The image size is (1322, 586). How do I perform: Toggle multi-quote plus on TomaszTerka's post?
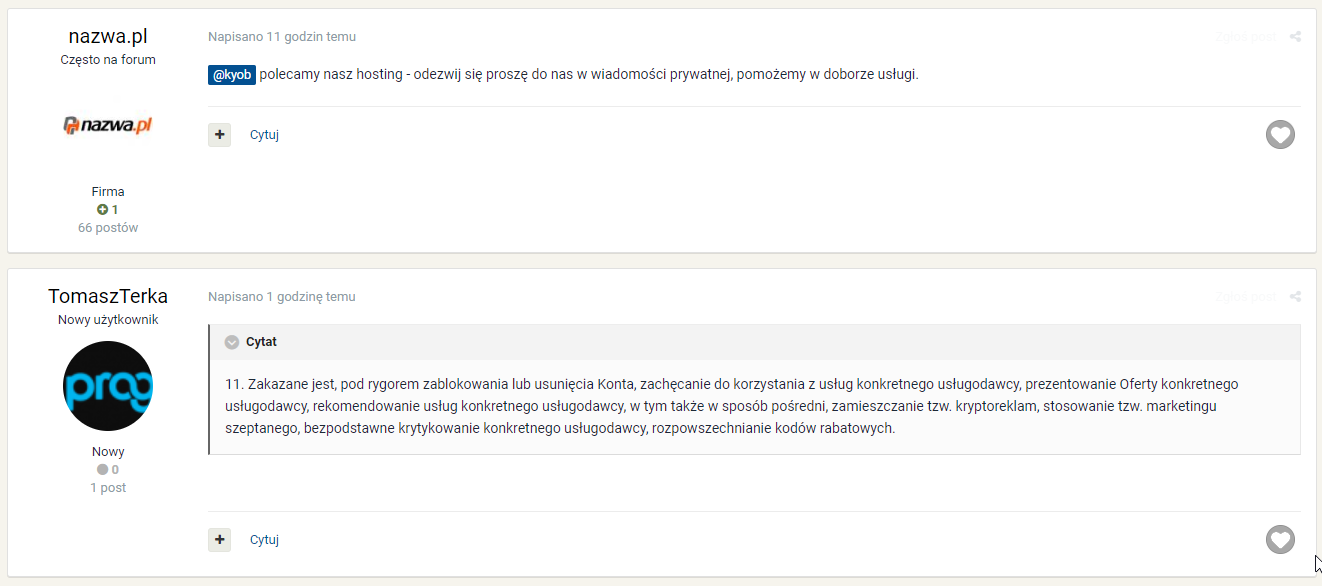click(x=219, y=539)
